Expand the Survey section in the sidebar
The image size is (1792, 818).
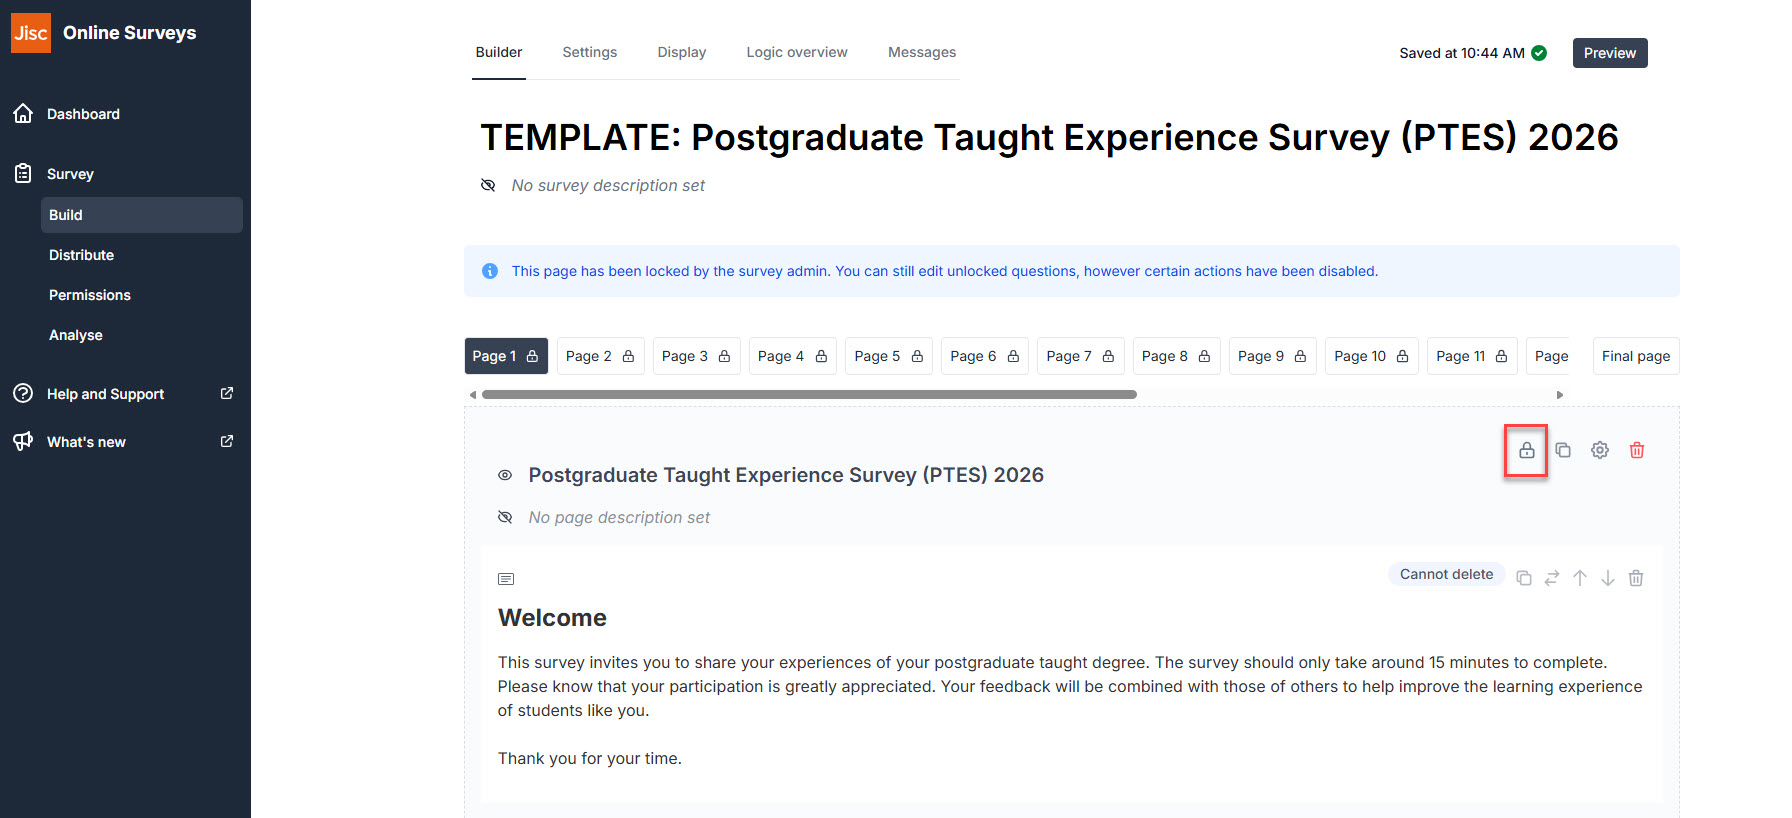[70, 174]
